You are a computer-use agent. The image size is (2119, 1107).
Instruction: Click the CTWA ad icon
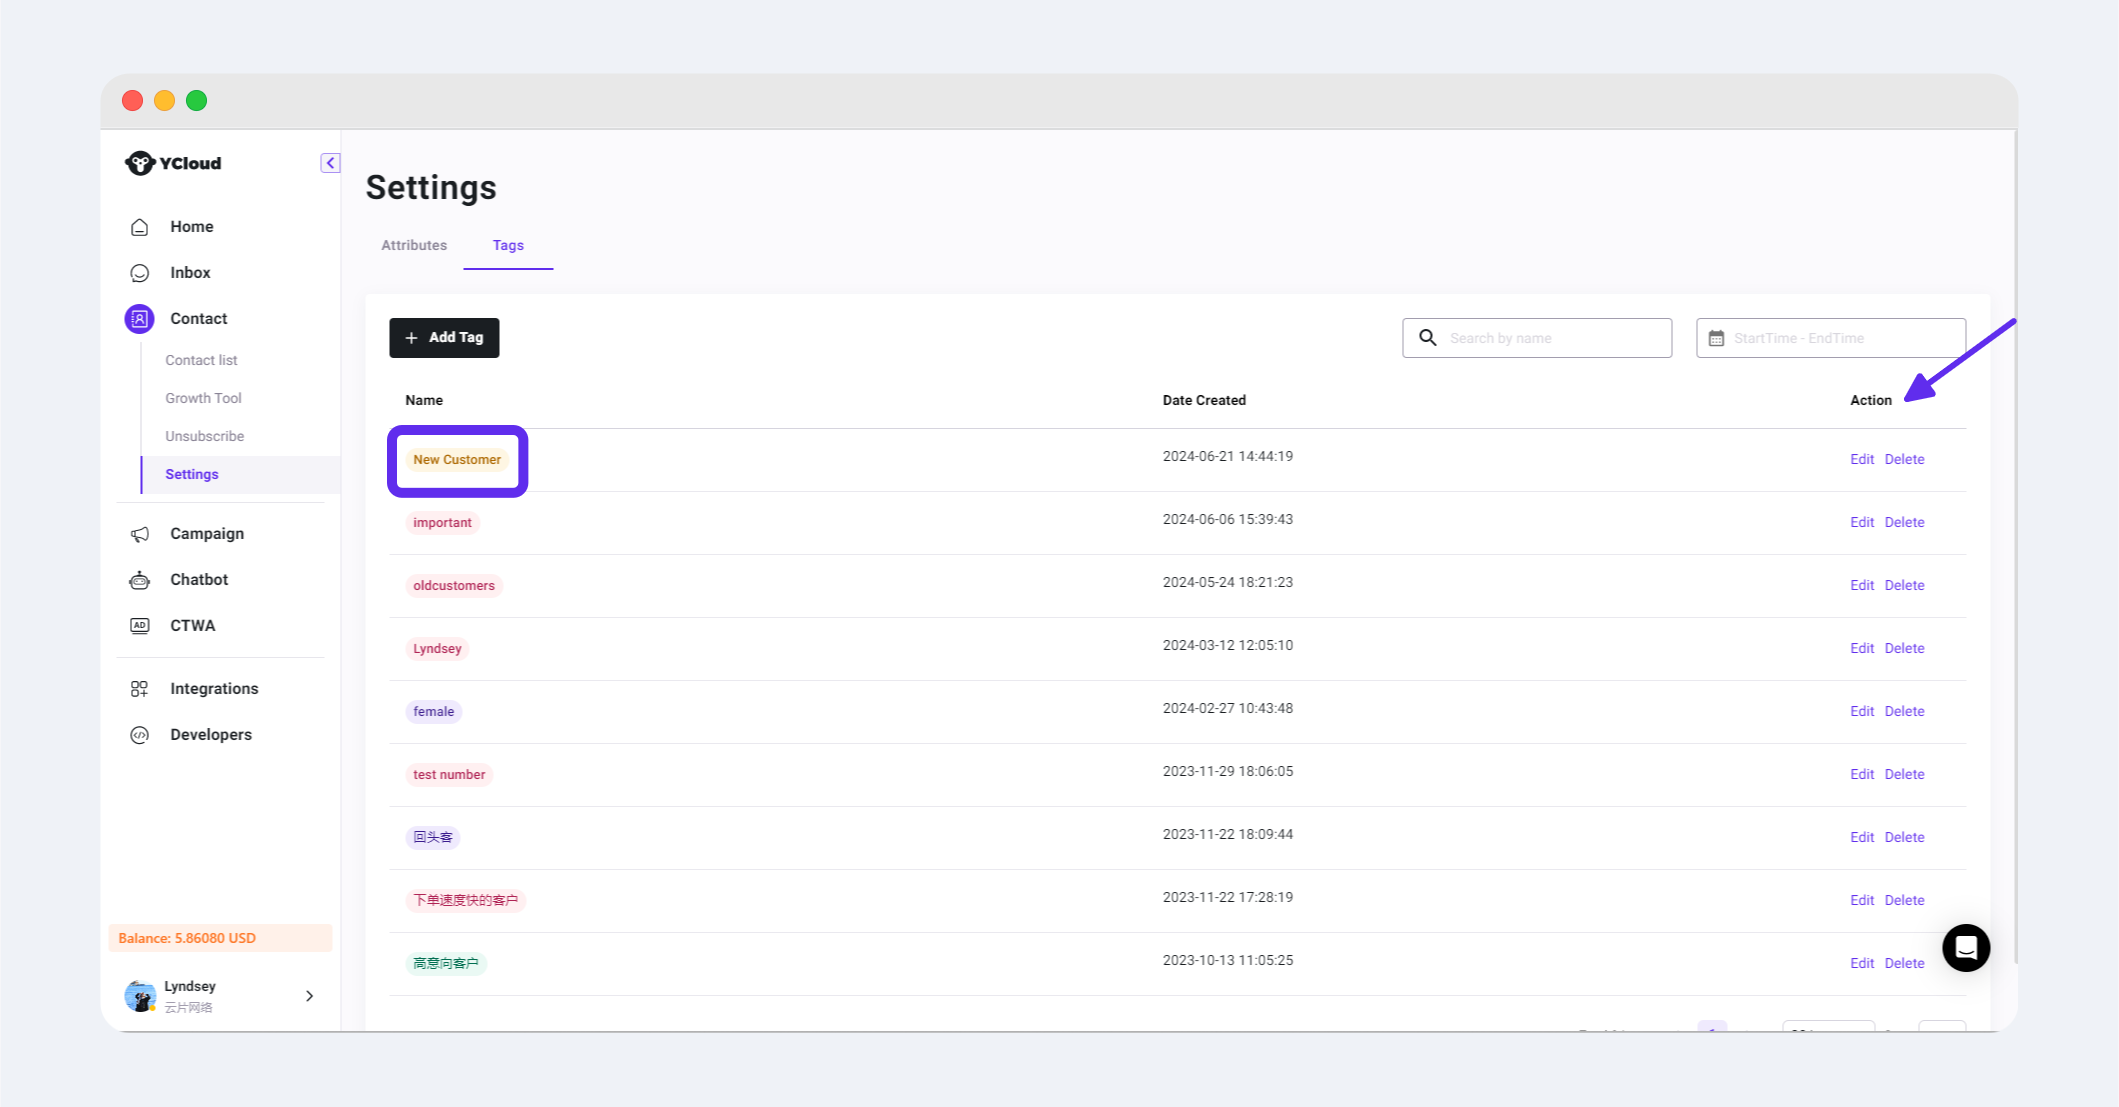[140, 626]
